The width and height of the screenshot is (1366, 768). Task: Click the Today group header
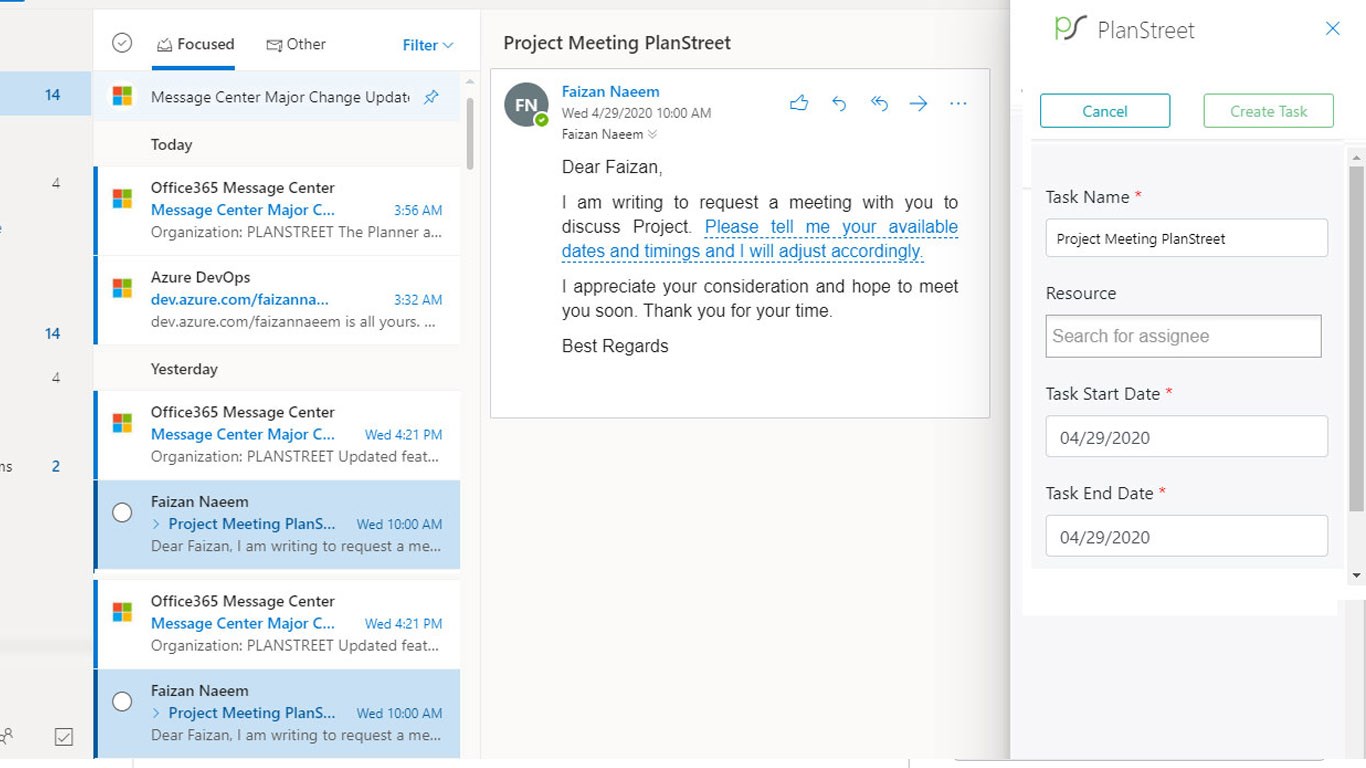tap(171, 144)
